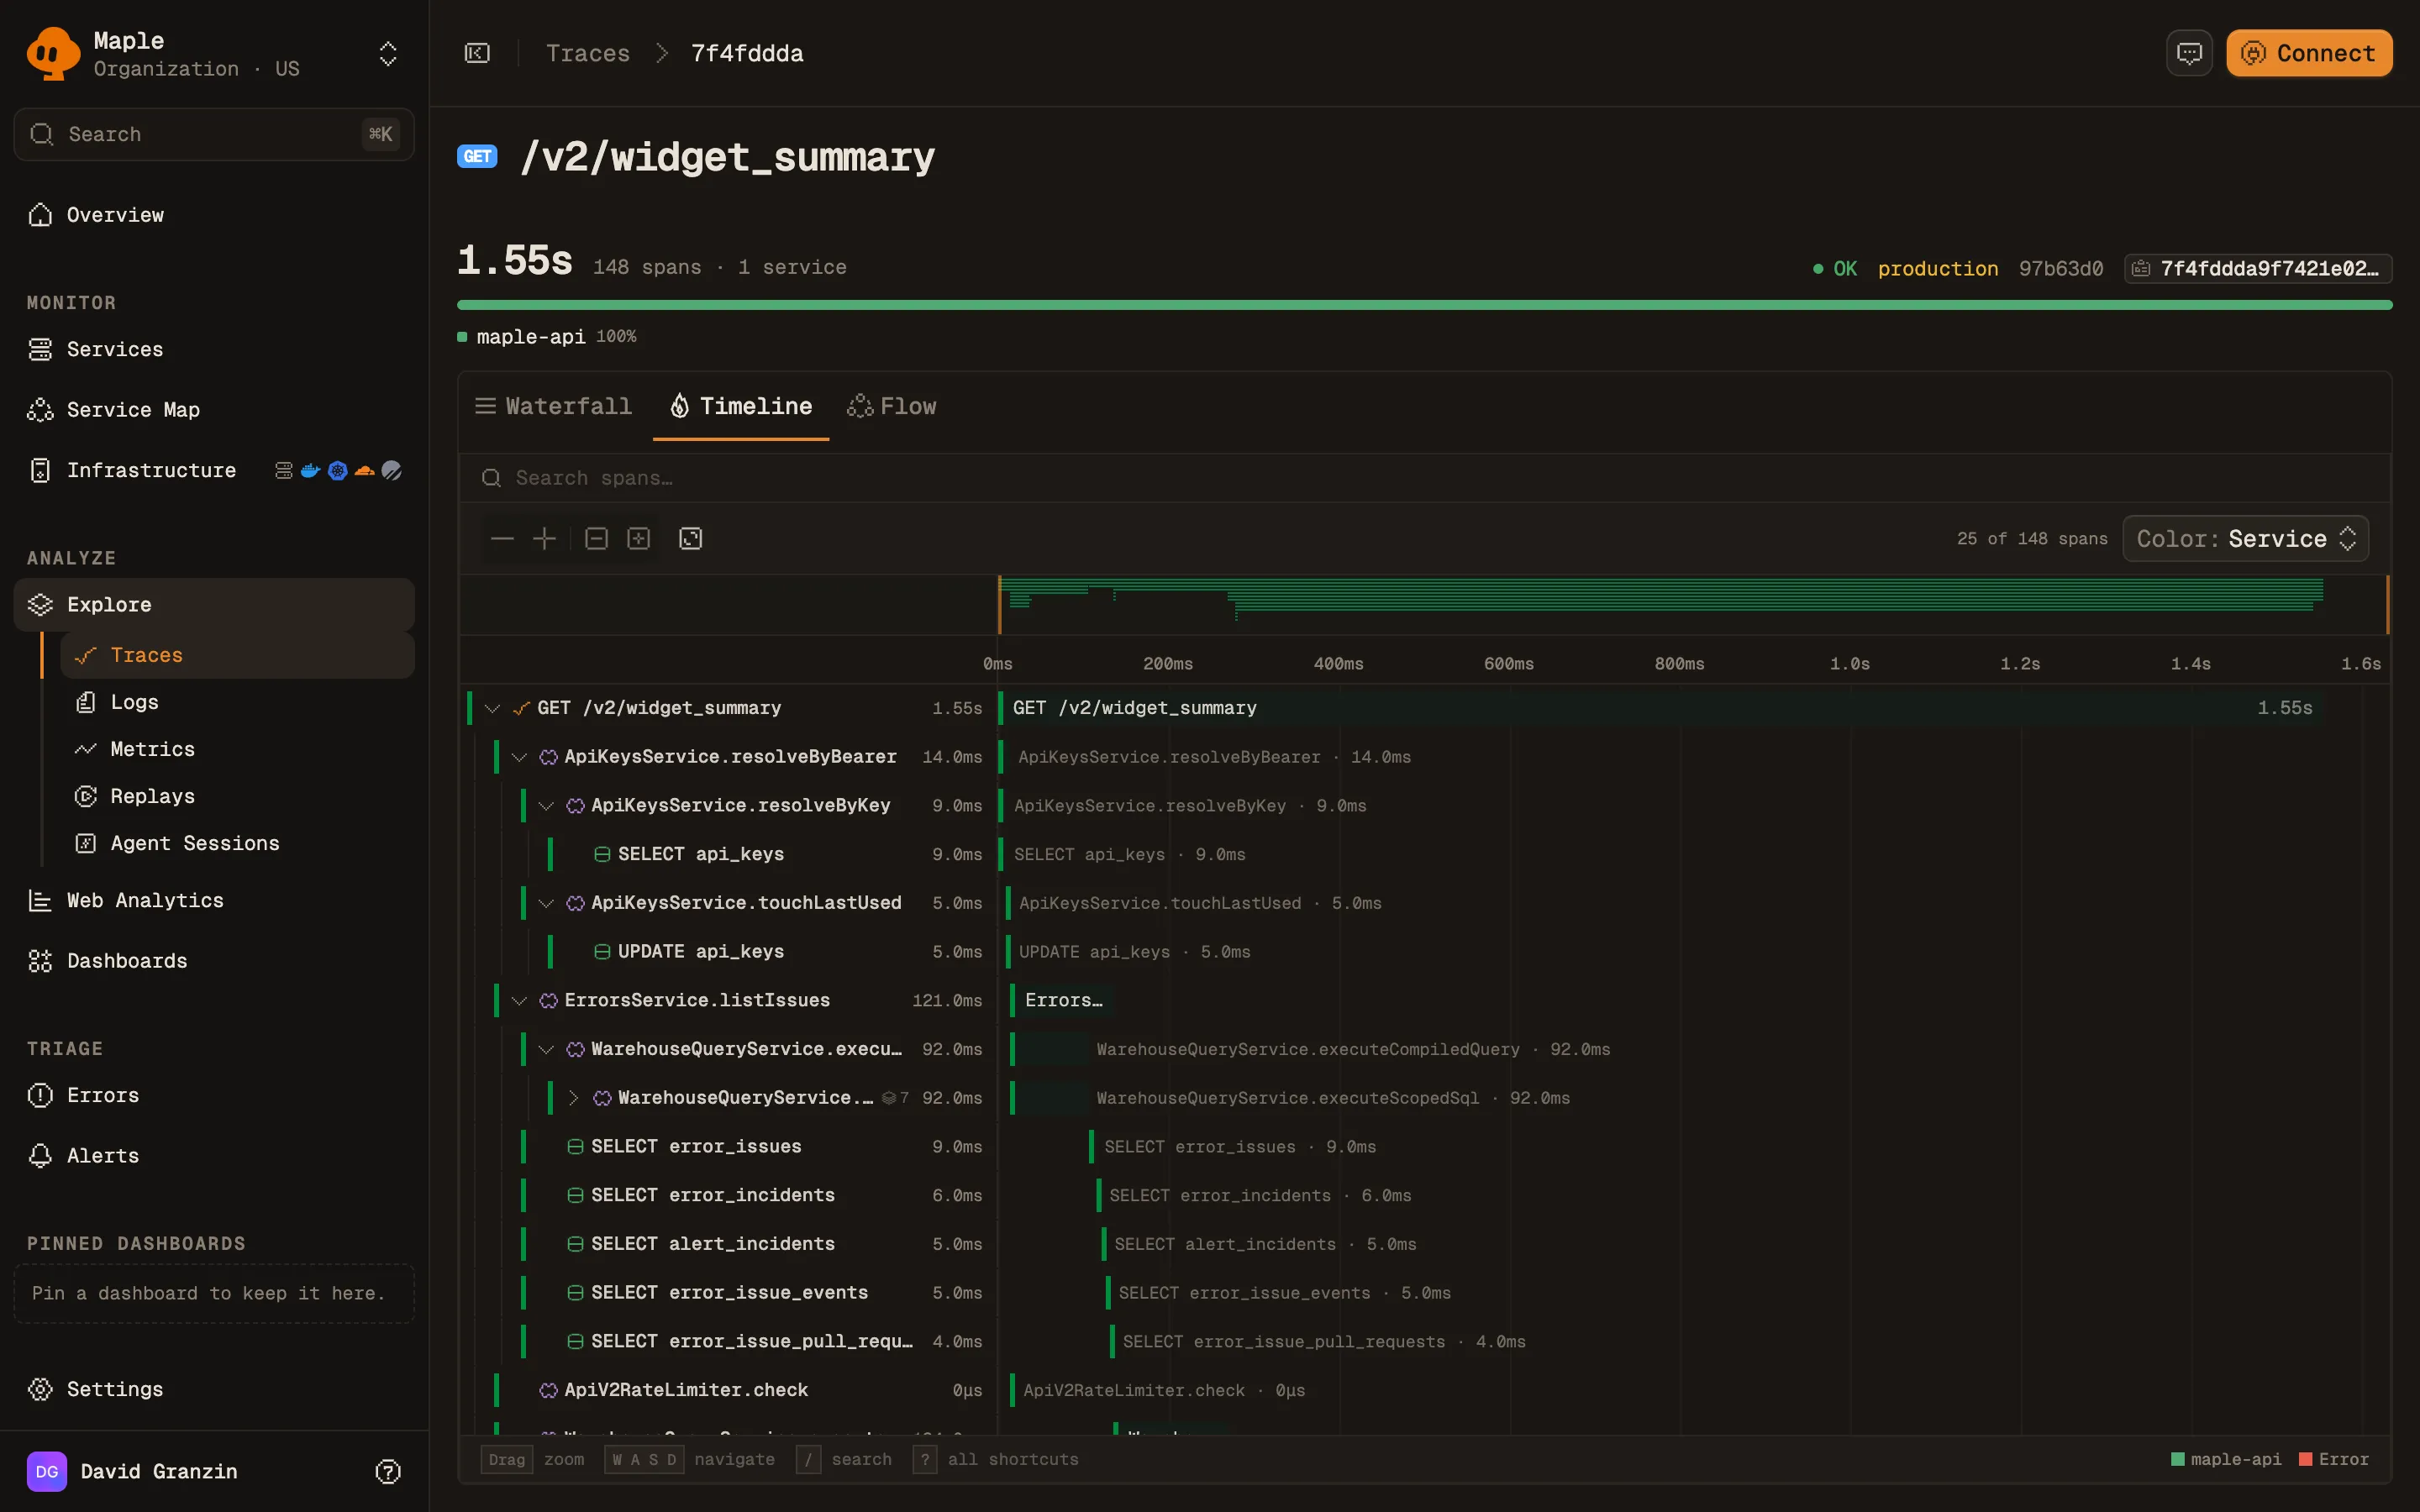Open Dashboards in the sidebar
2420x1512 pixels.
[214, 961]
